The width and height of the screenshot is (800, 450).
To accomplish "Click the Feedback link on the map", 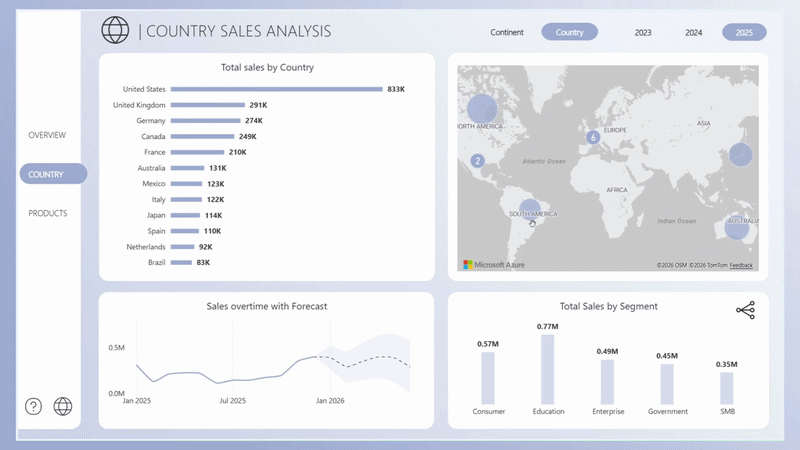I will [741, 266].
